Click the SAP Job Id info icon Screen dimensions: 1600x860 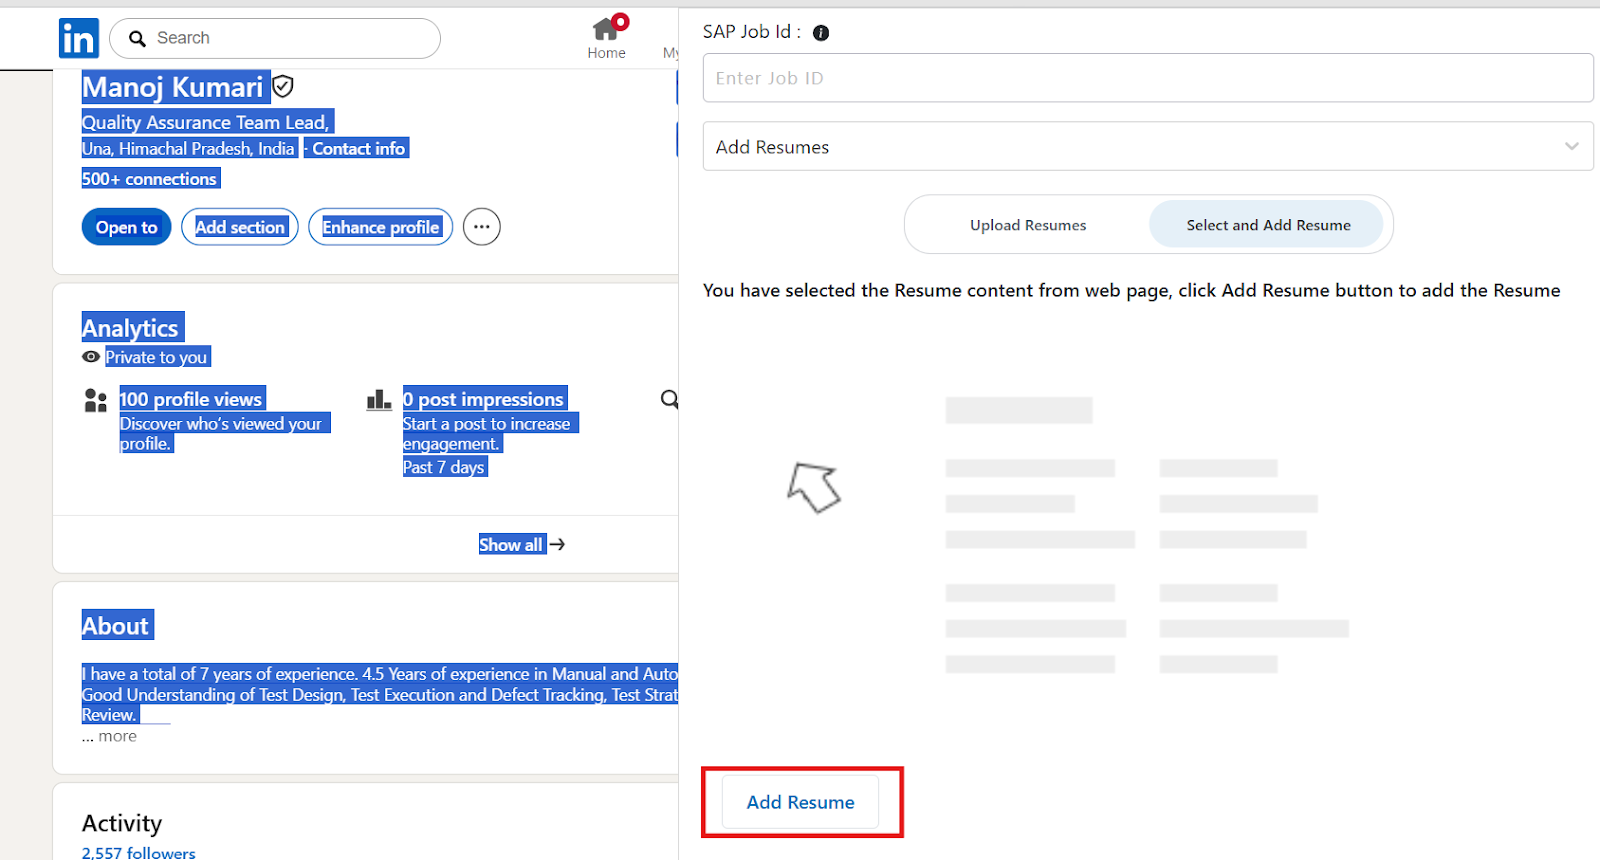(821, 33)
